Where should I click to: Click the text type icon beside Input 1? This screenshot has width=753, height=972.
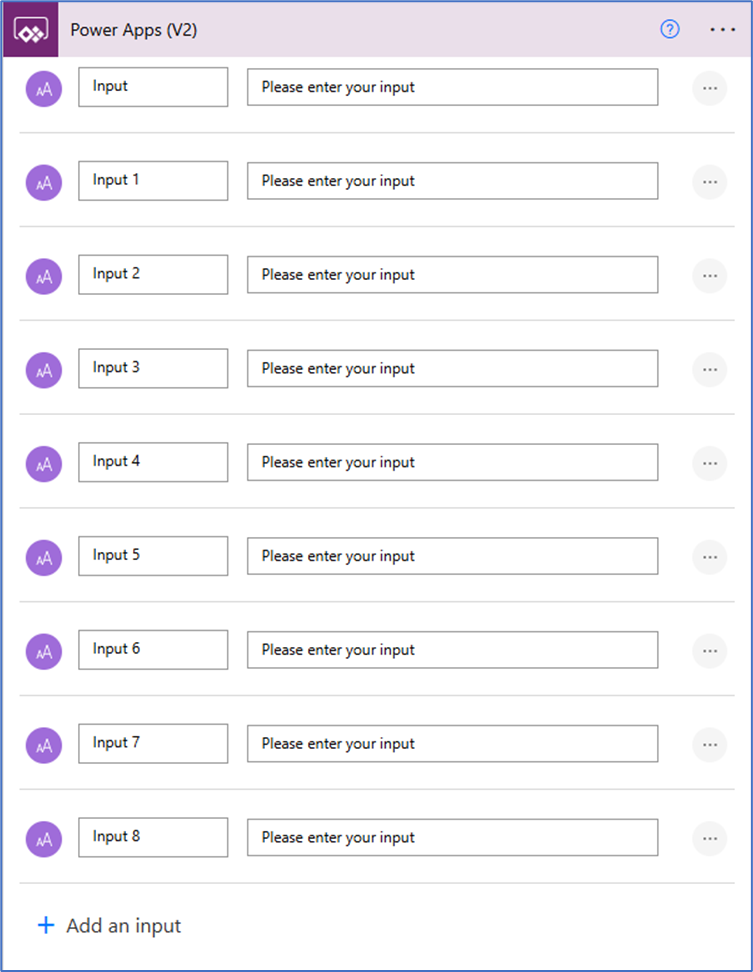[44, 183]
